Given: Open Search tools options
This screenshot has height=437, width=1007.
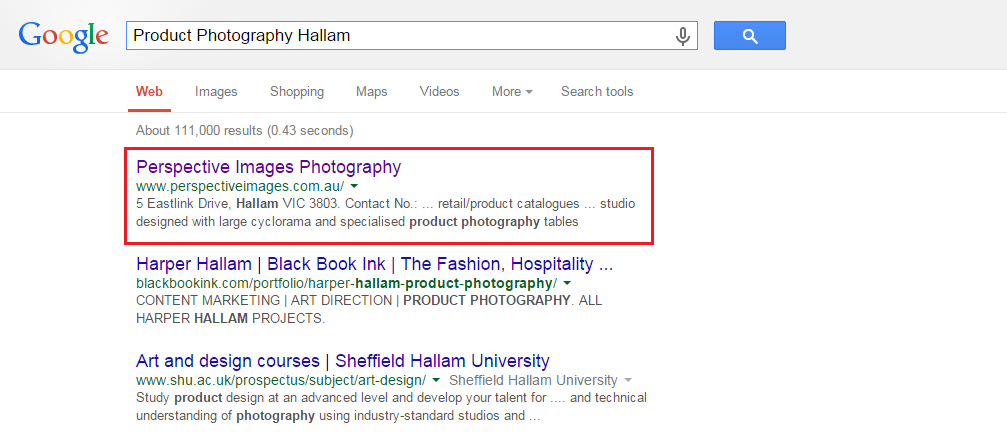Looking at the screenshot, I should 597,91.
